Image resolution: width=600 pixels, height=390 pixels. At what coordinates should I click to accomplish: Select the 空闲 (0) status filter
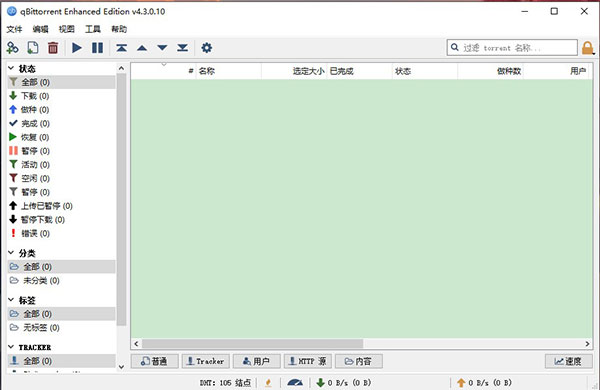(x=61, y=178)
